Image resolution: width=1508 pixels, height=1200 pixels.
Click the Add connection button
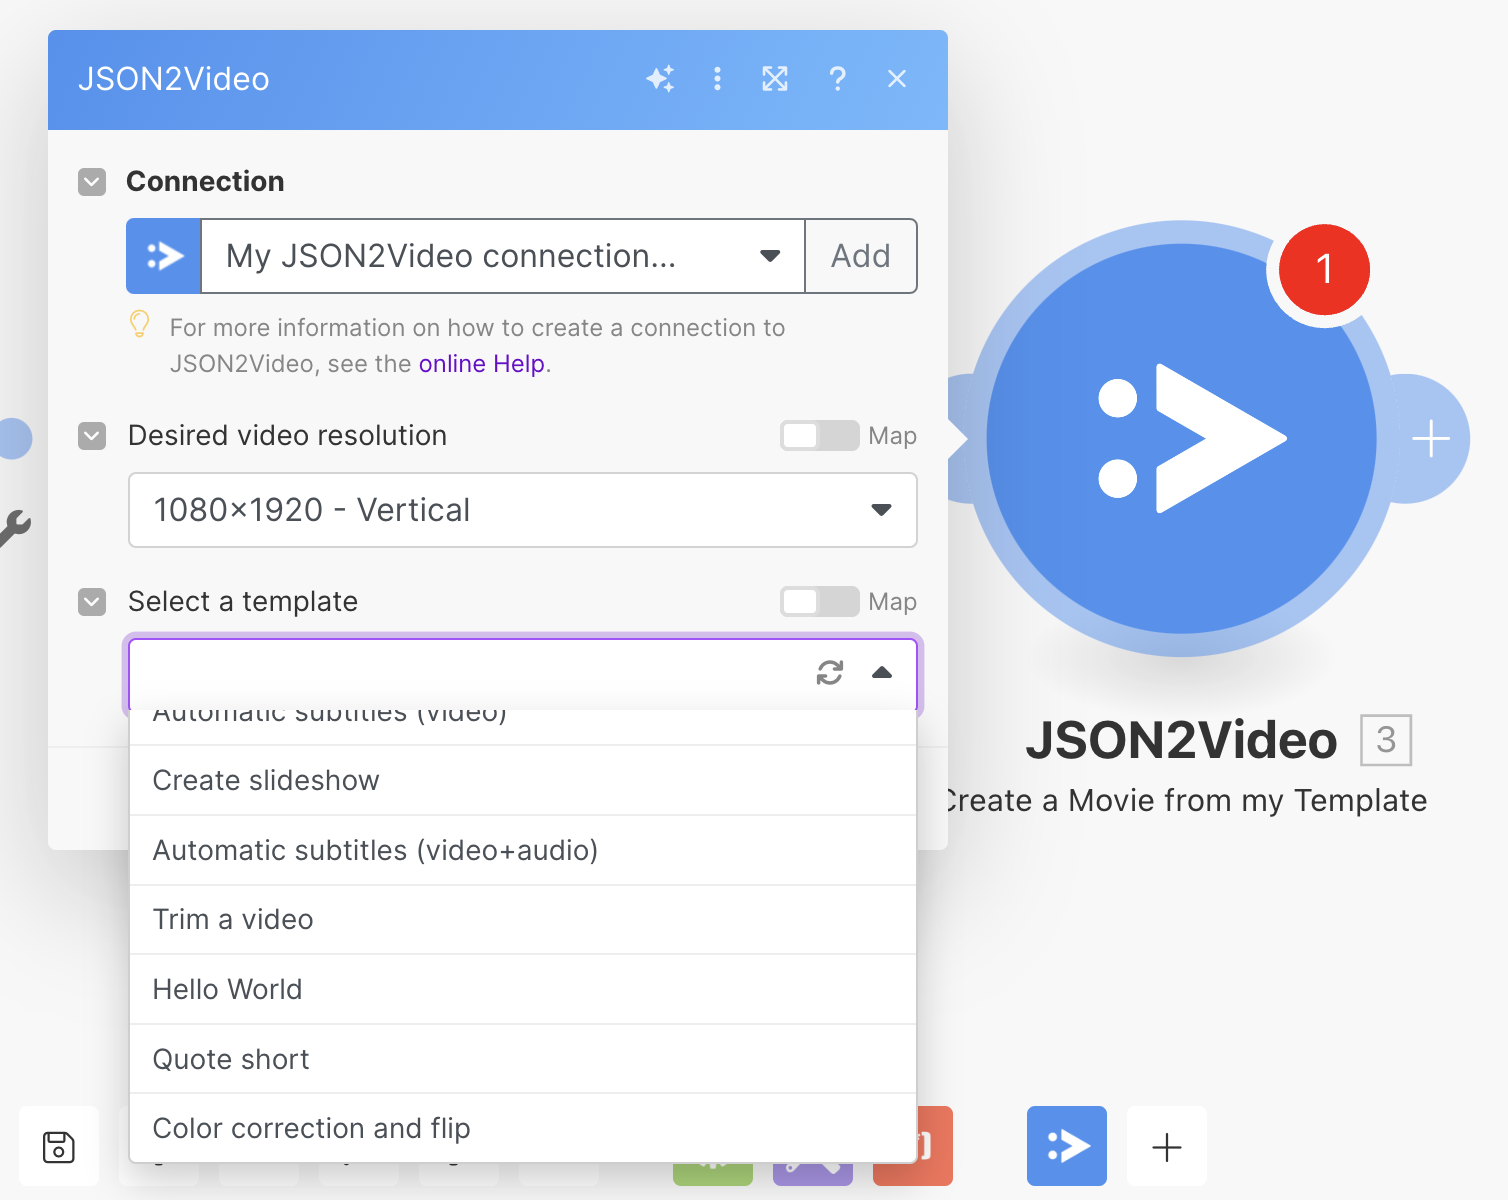click(861, 256)
